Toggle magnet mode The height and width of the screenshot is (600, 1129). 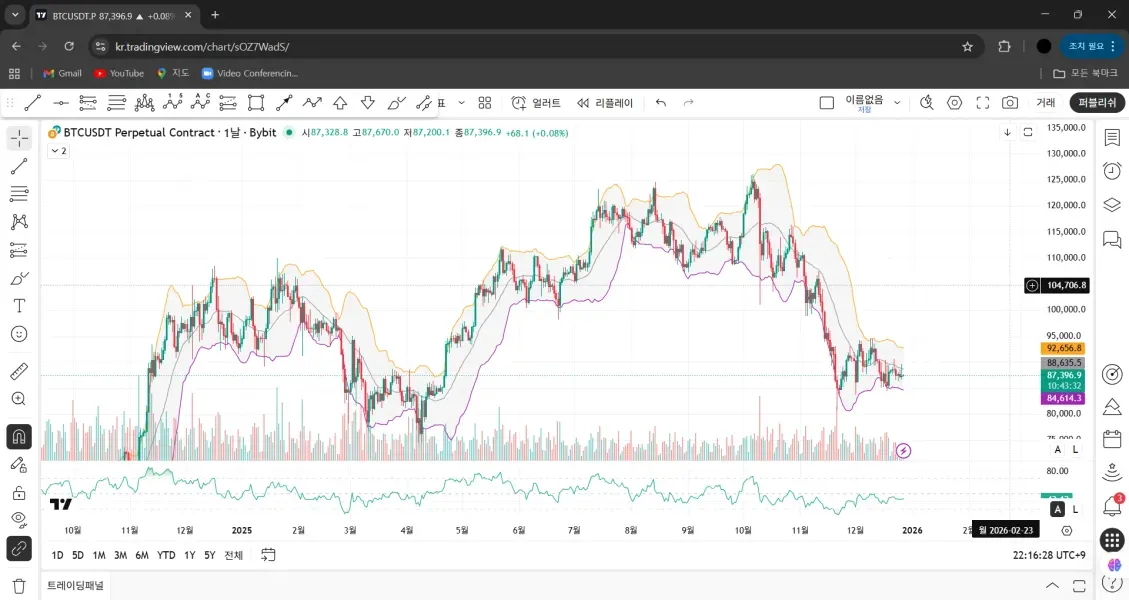click(x=19, y=437)
